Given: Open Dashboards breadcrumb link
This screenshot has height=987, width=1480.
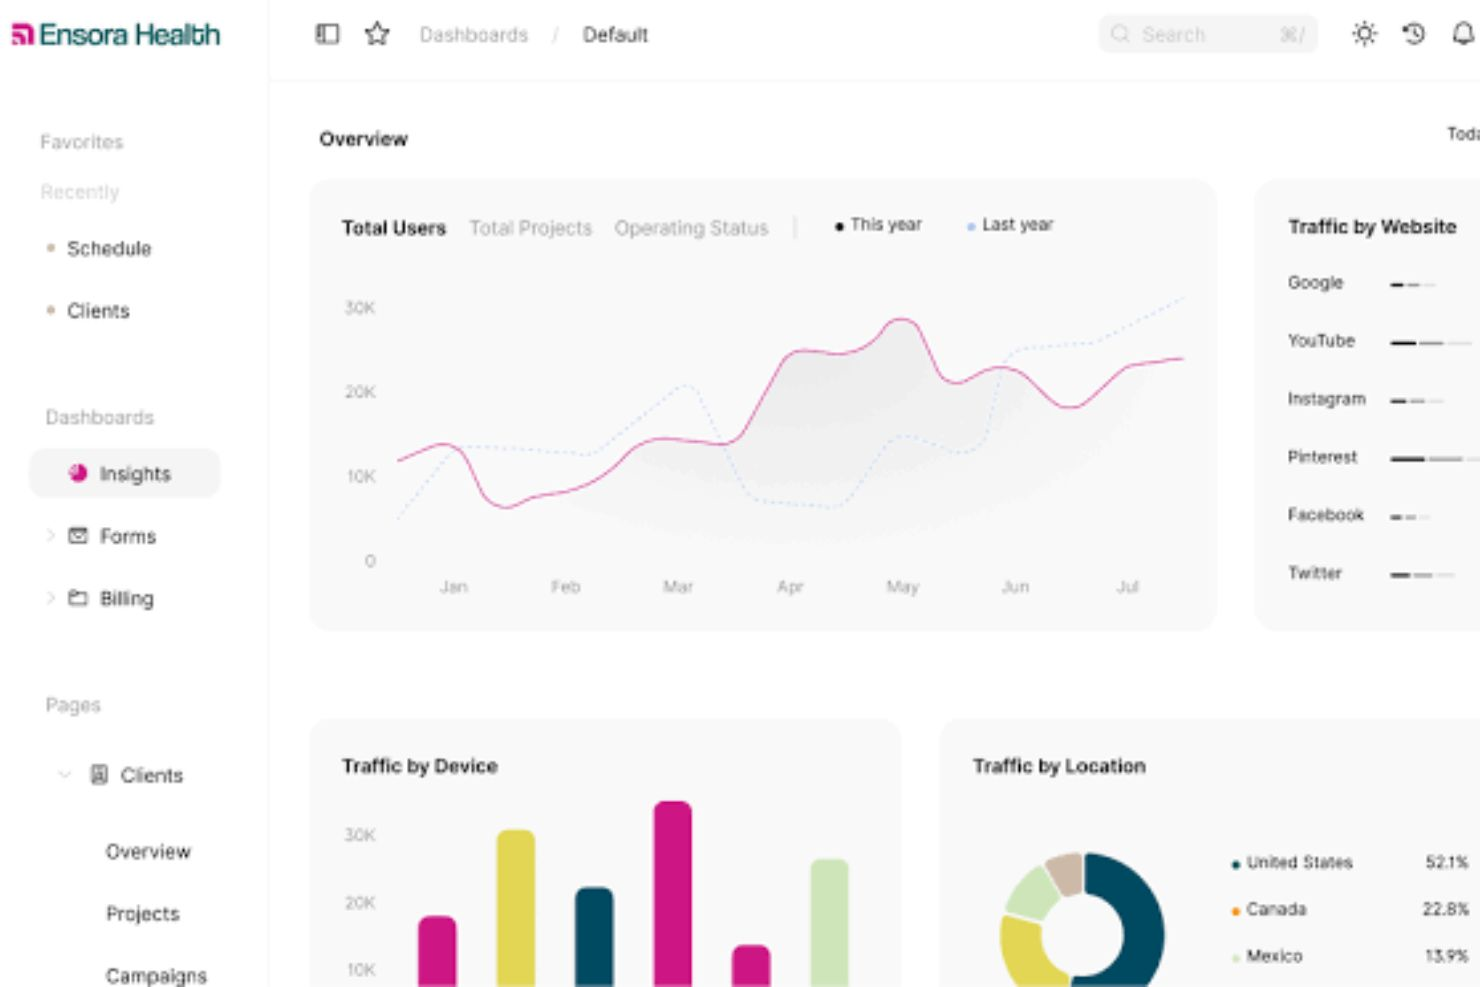Looking at the screenshot, I should (473, 35).
